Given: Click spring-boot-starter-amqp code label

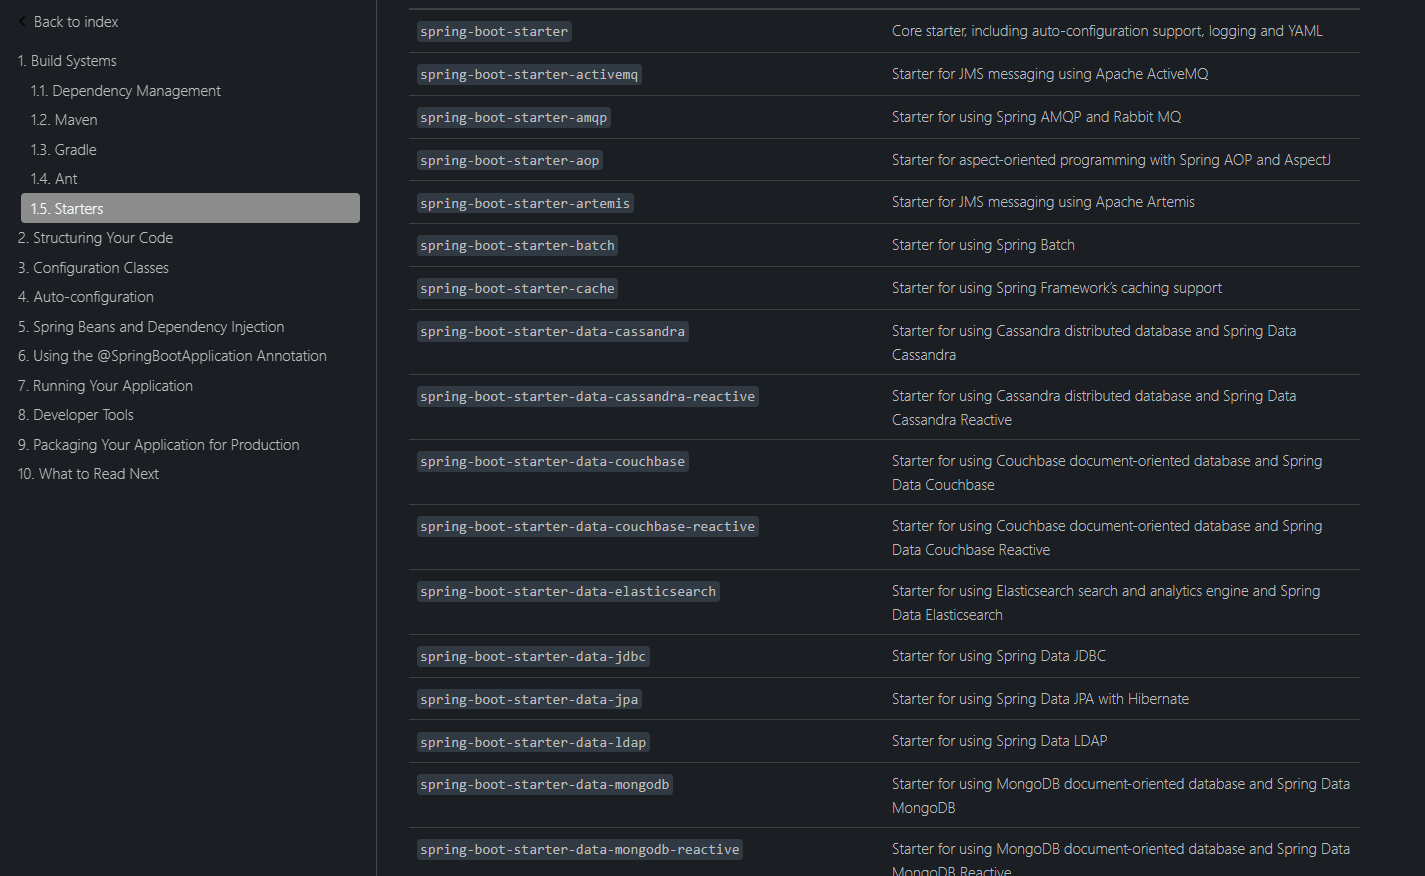Looking at the screenshot, I should click(x=514, y=118).
